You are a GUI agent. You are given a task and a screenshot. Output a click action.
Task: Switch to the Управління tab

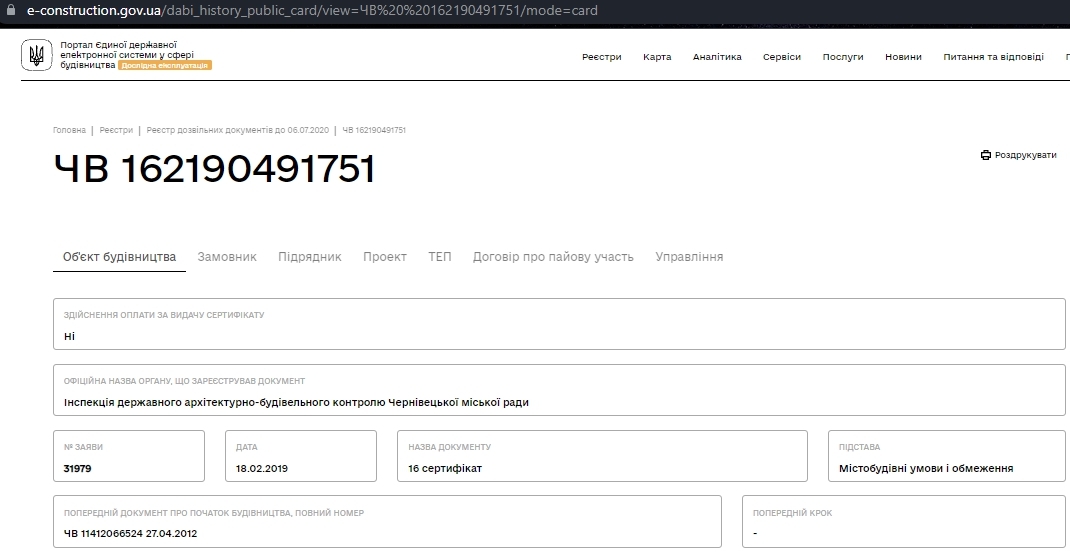click(x=689, y=257)
